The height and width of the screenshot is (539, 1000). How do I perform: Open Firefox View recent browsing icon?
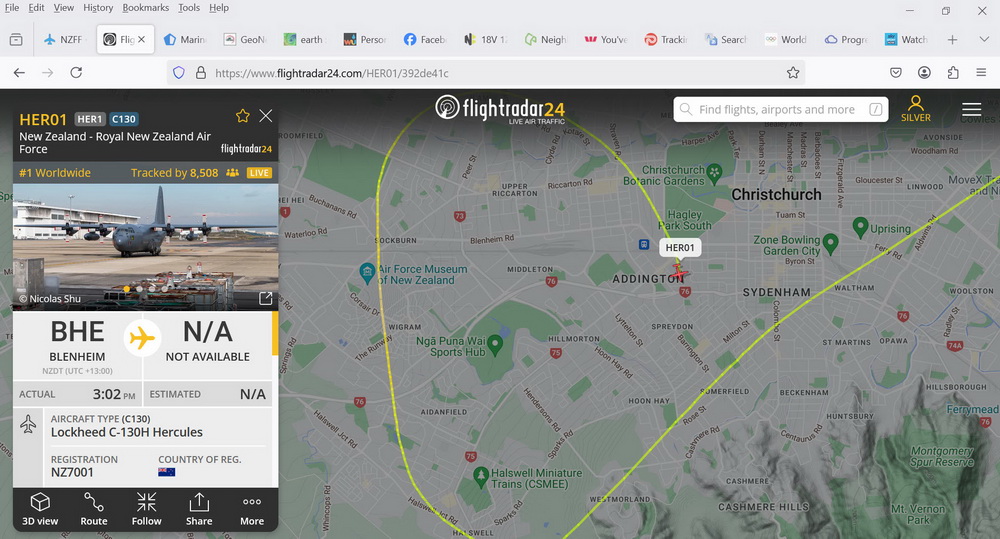pyautogui.click(x=16, y=40)
